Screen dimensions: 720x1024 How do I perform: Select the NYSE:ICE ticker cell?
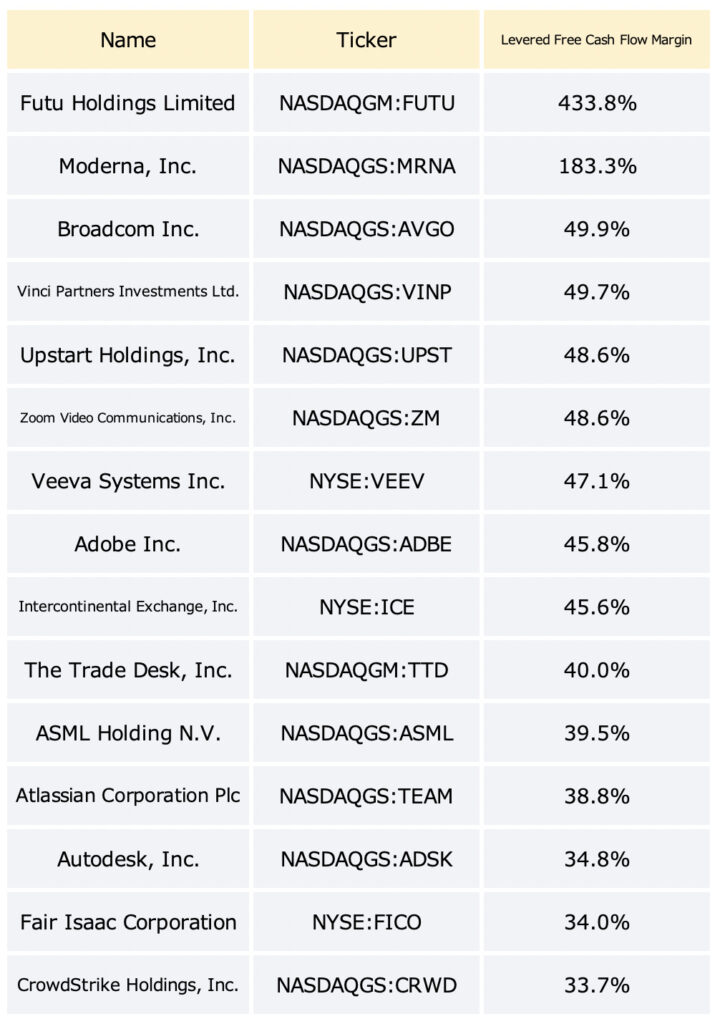point(367,607)
